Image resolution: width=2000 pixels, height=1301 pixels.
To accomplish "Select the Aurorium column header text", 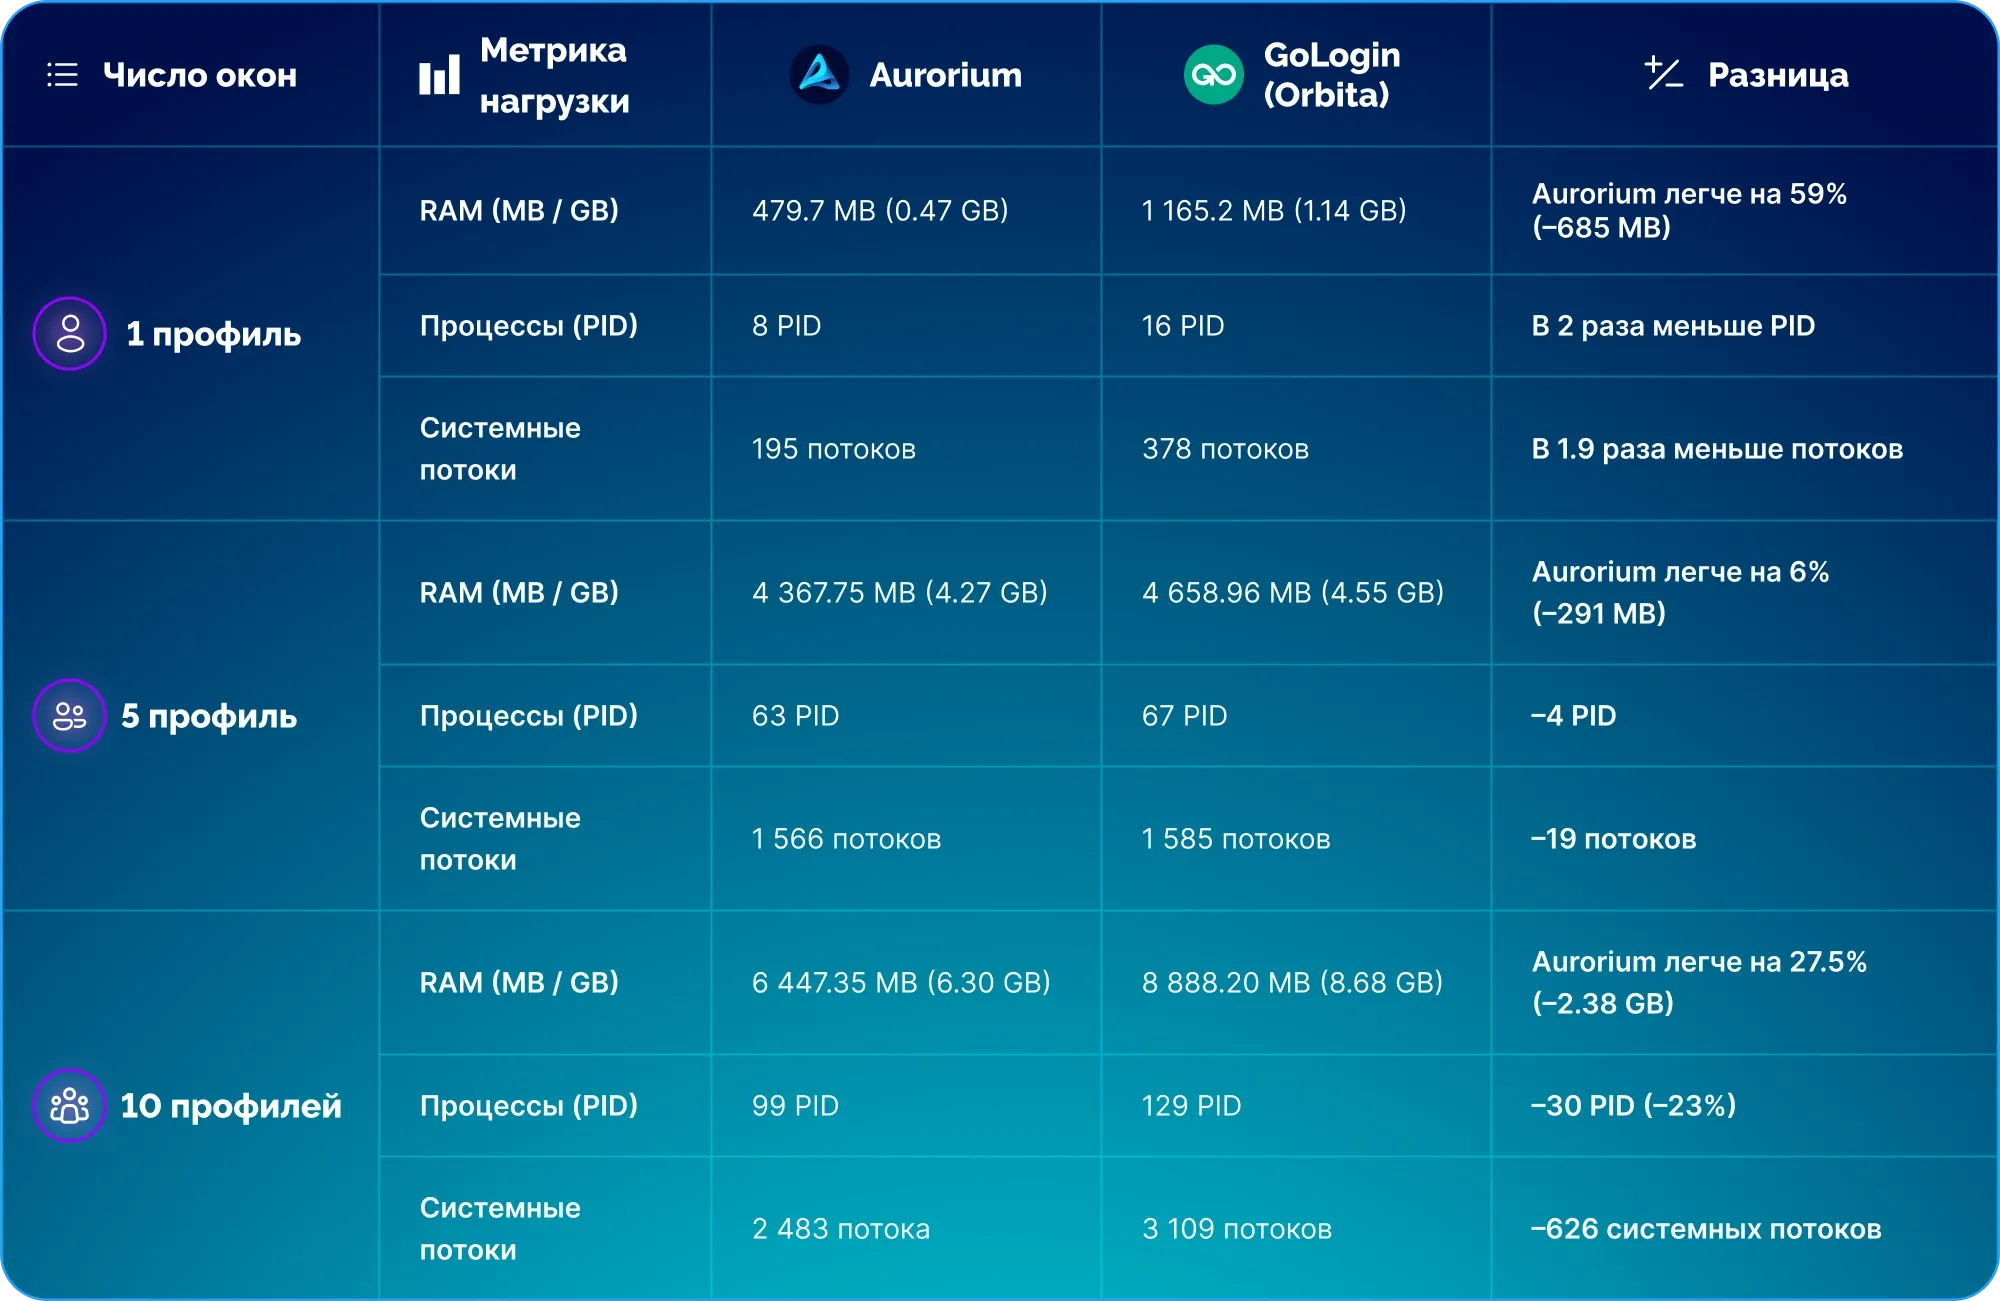I will point(945,75).
